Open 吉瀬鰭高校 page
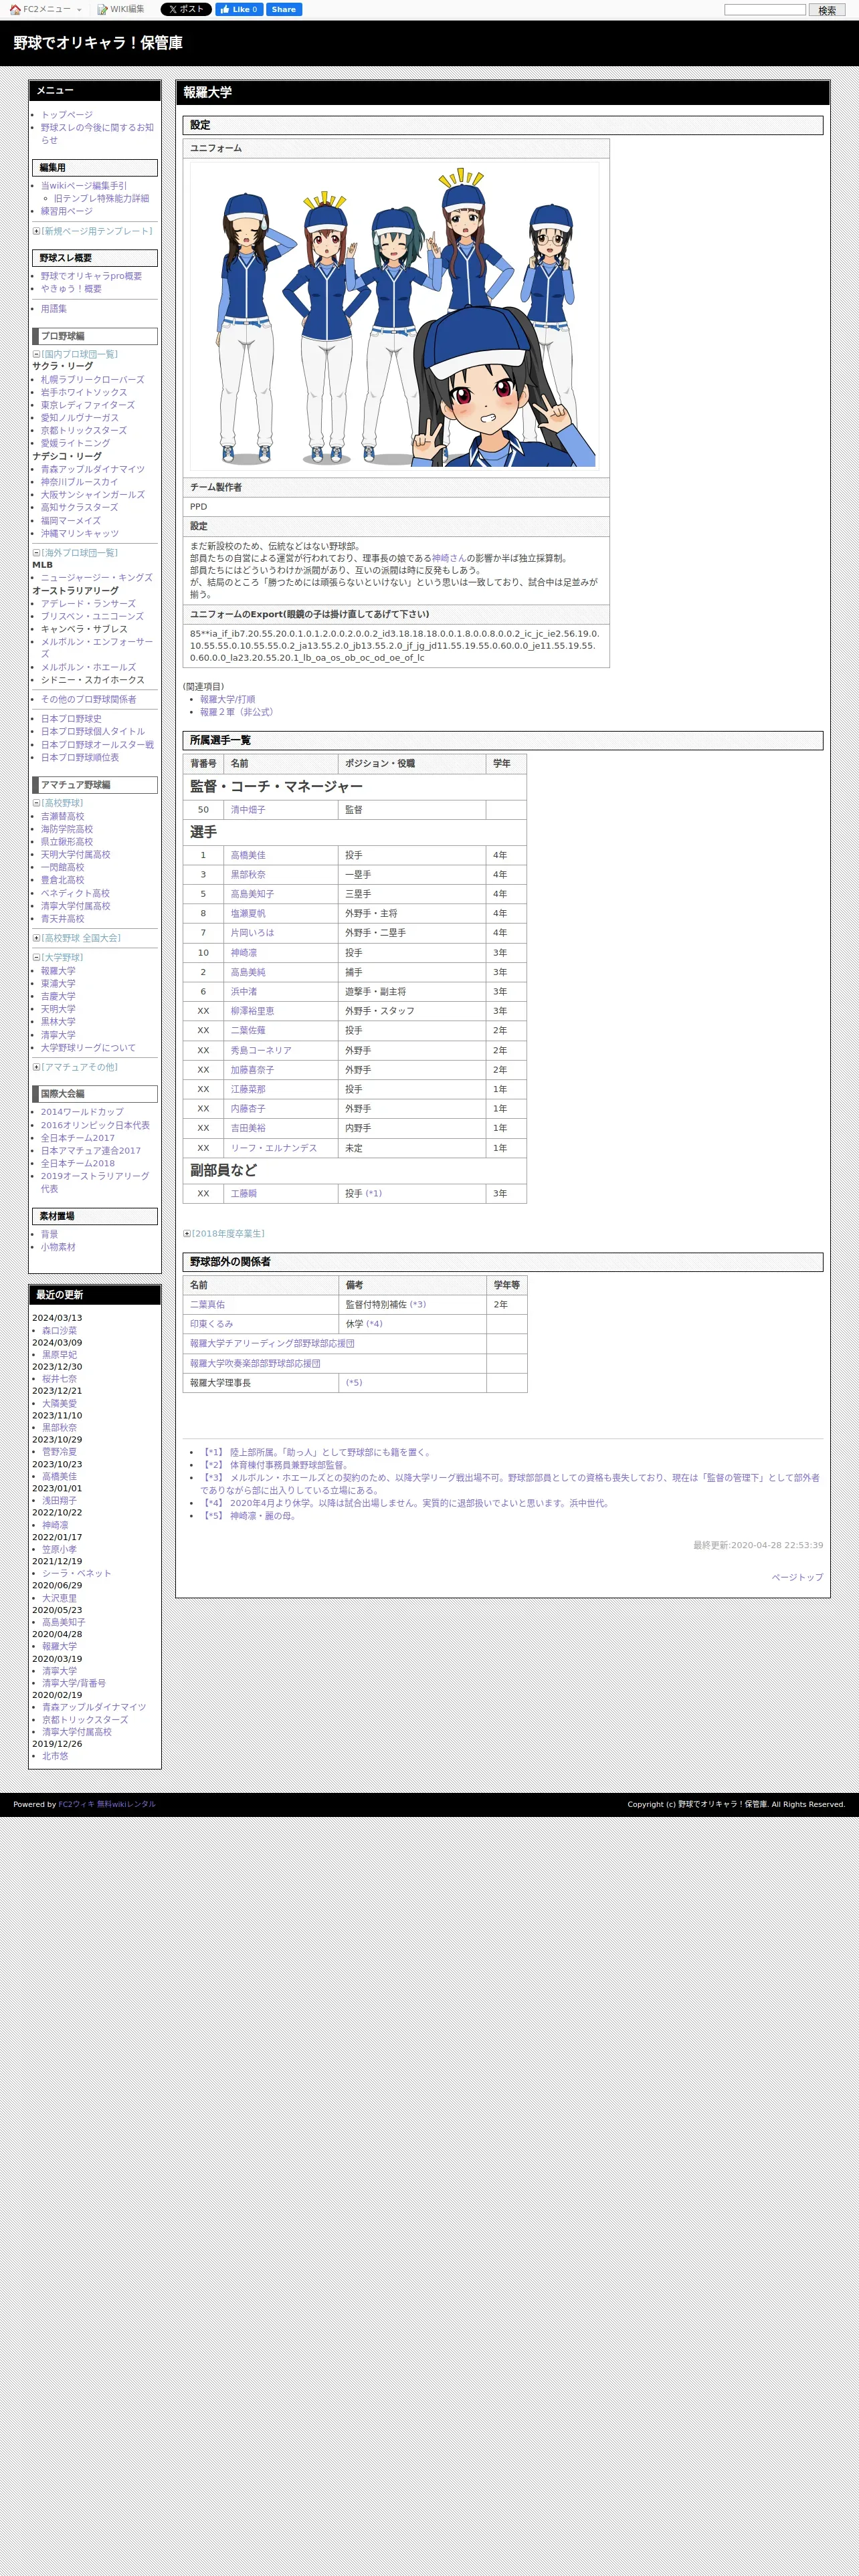 pos(62,817)
